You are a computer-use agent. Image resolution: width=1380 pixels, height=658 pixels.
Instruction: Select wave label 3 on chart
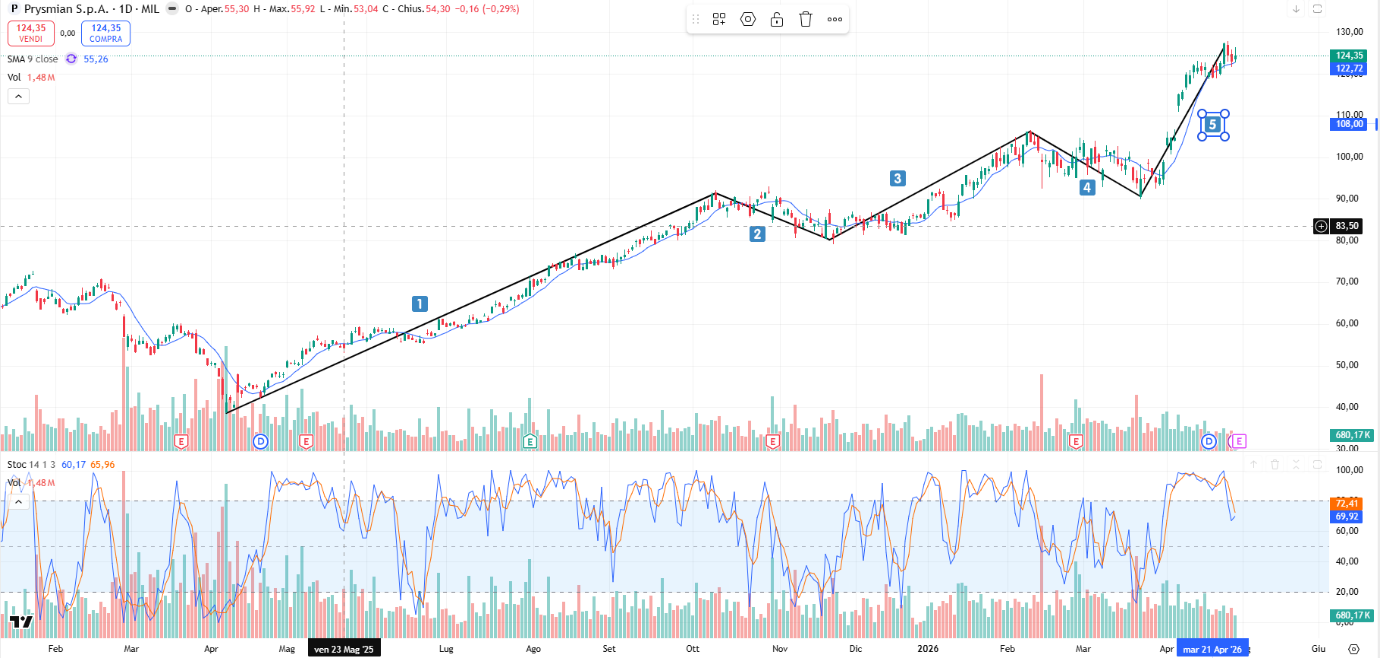click(898, 178)
